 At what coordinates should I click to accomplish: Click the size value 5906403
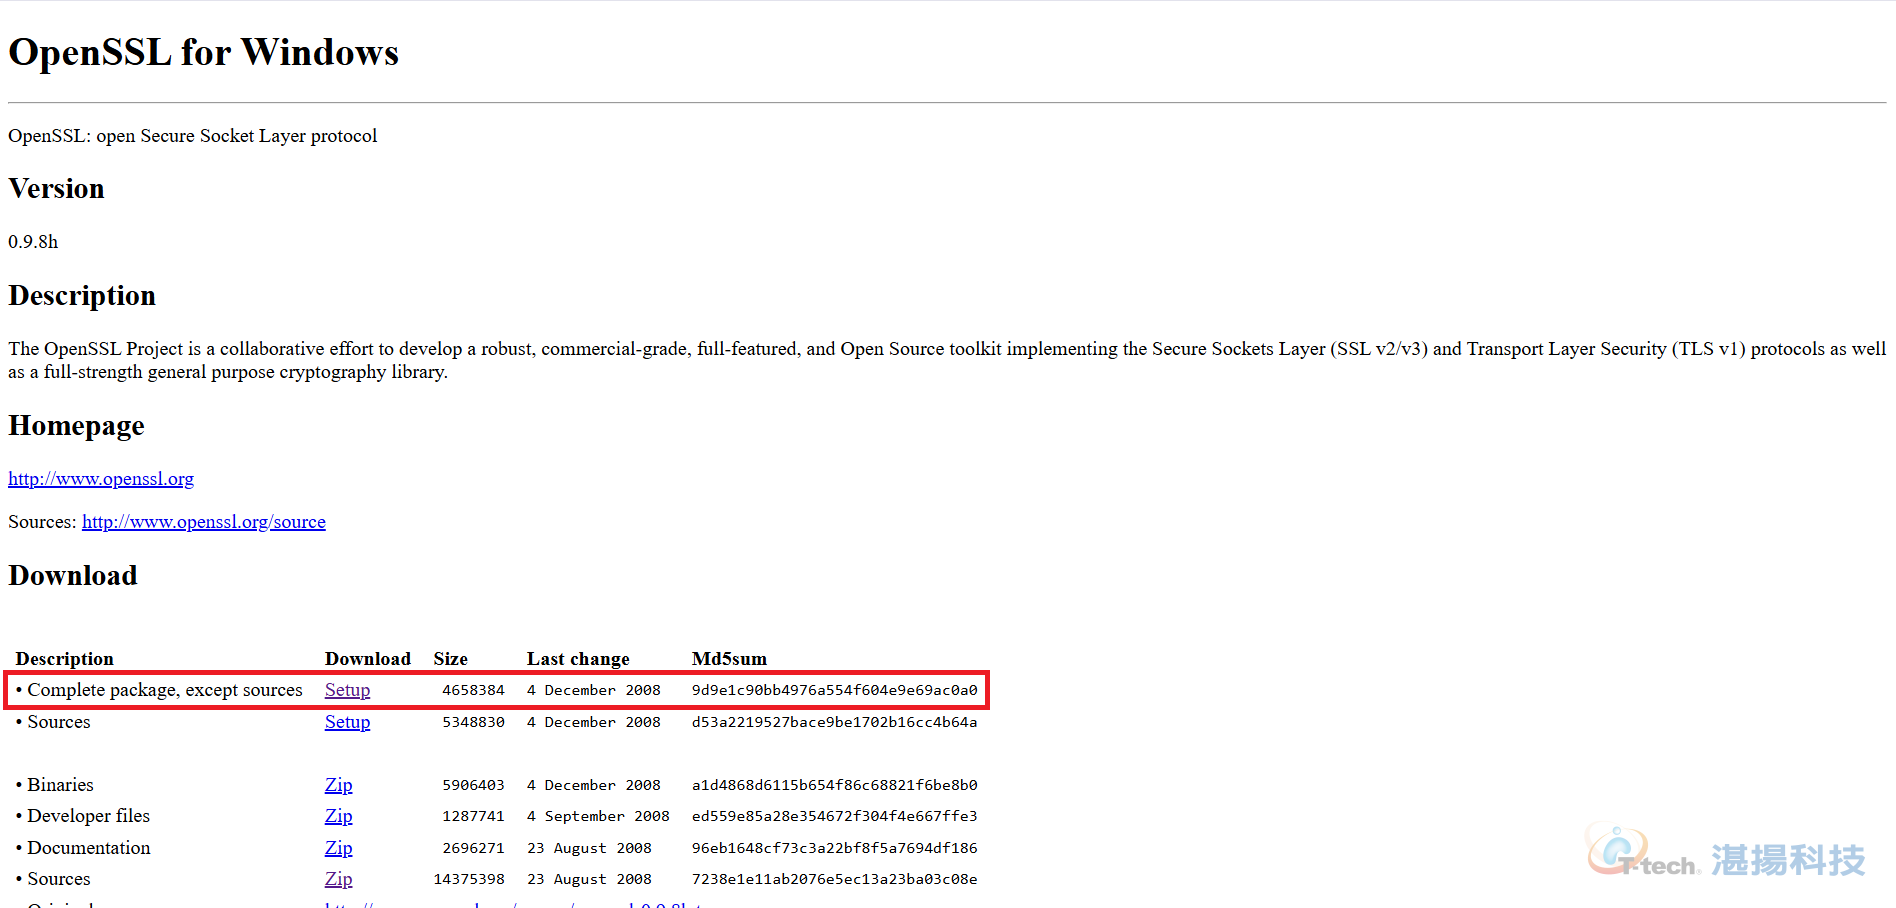click(x=473, y=785)
